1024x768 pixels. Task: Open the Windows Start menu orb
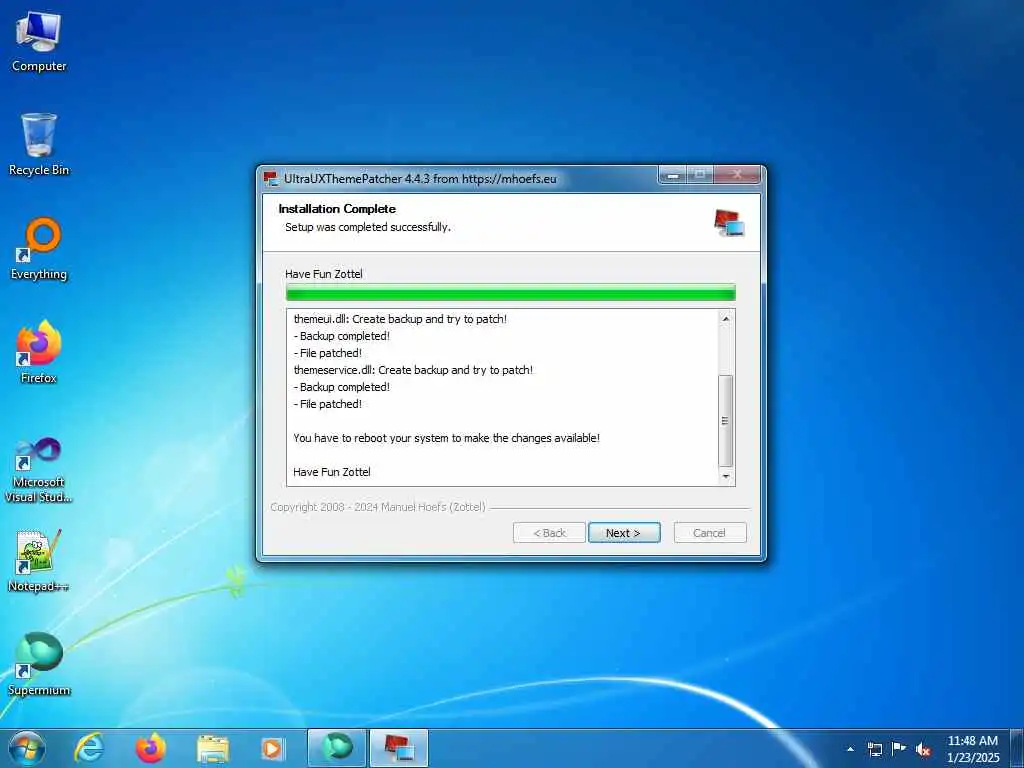coord(27,748)
